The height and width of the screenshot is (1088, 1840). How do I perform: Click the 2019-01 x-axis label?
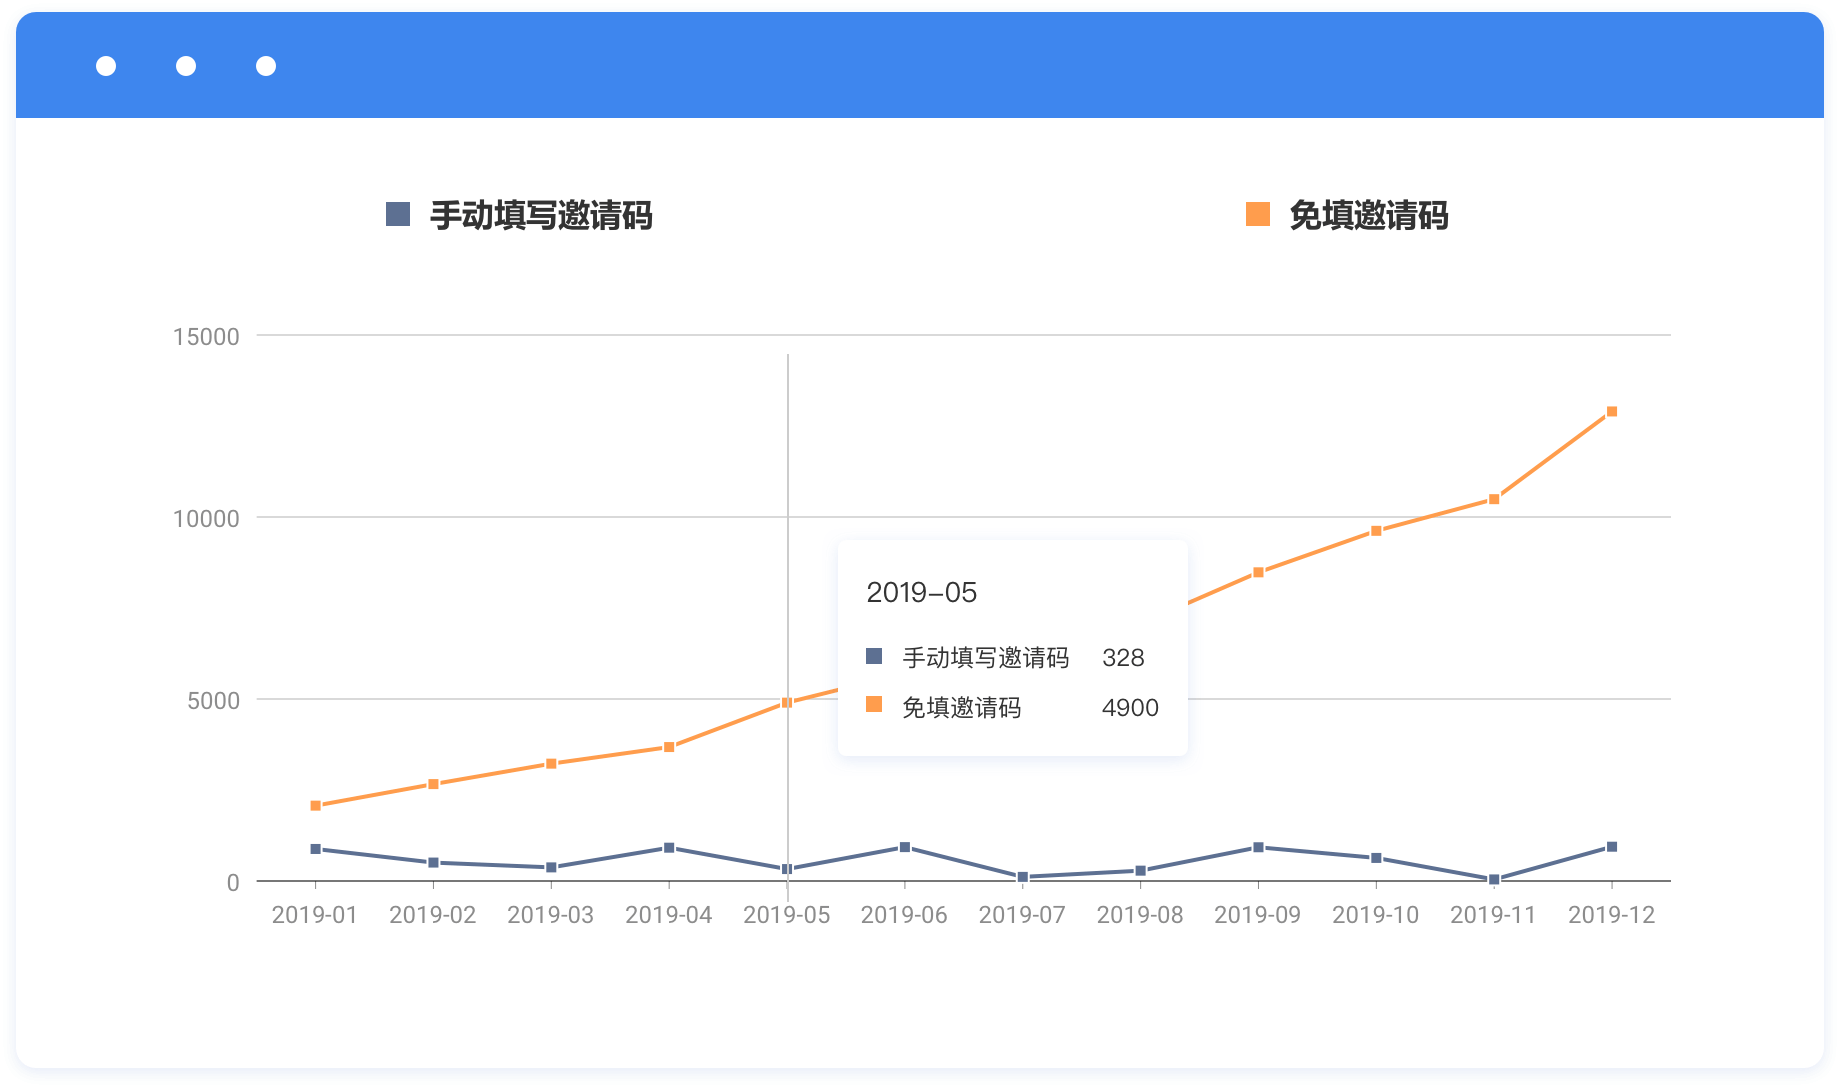tap(315, 915)
